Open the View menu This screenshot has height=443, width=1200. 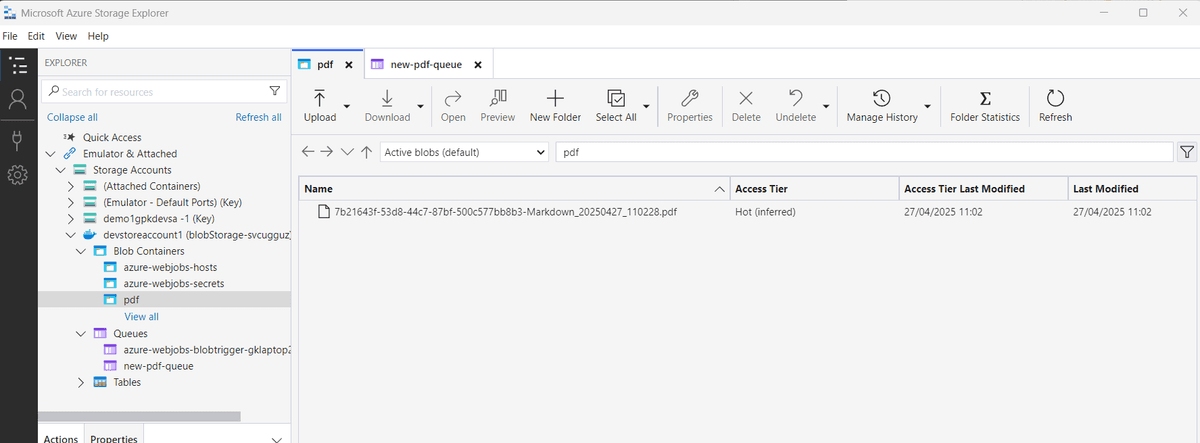coord(66,36)
